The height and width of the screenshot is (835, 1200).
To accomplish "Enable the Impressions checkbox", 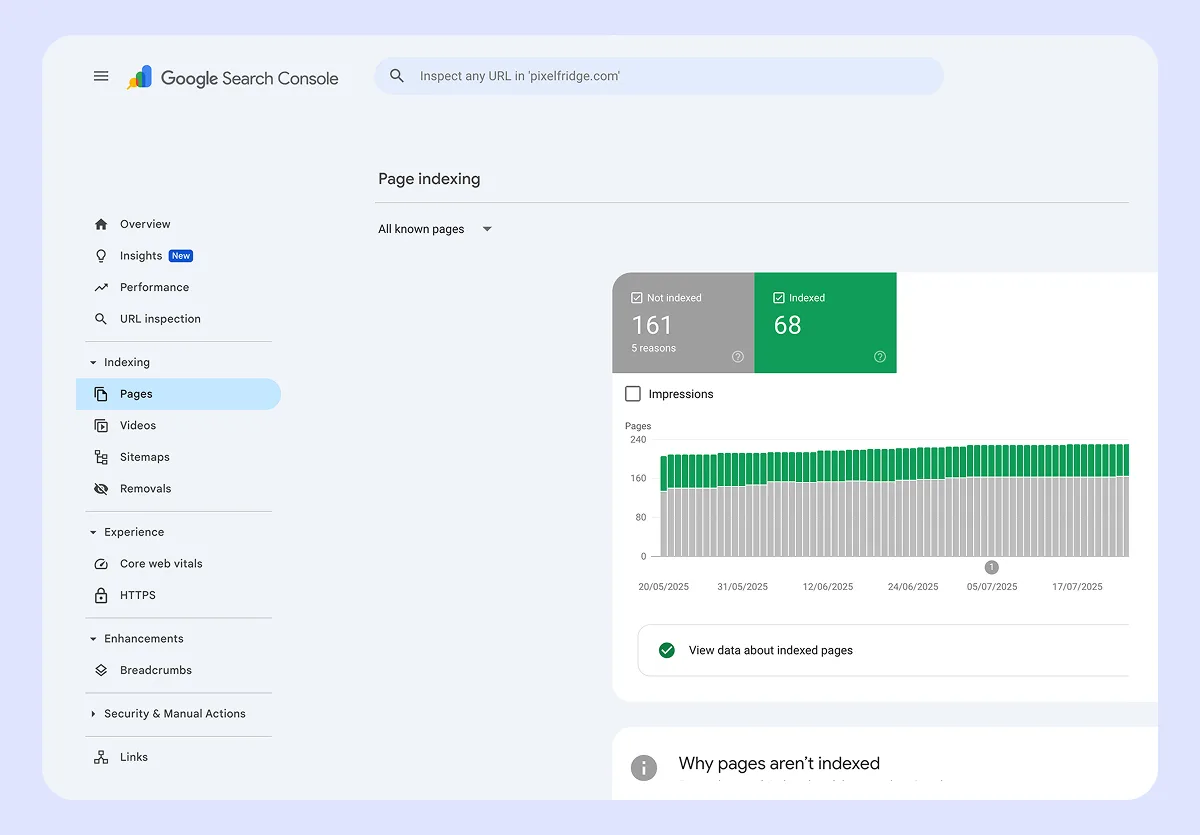I will [x=633, y=394].
